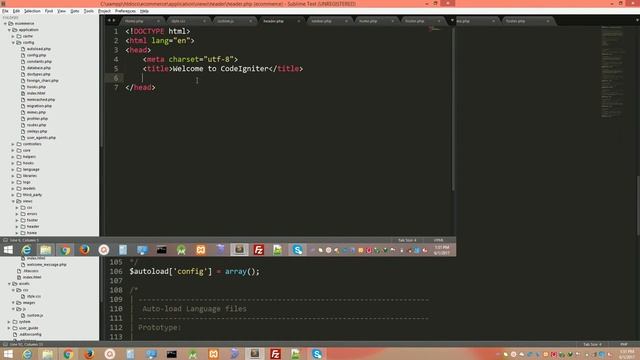
Task: Open .editorconfig in the sidebar
Action: pos(31,335)
